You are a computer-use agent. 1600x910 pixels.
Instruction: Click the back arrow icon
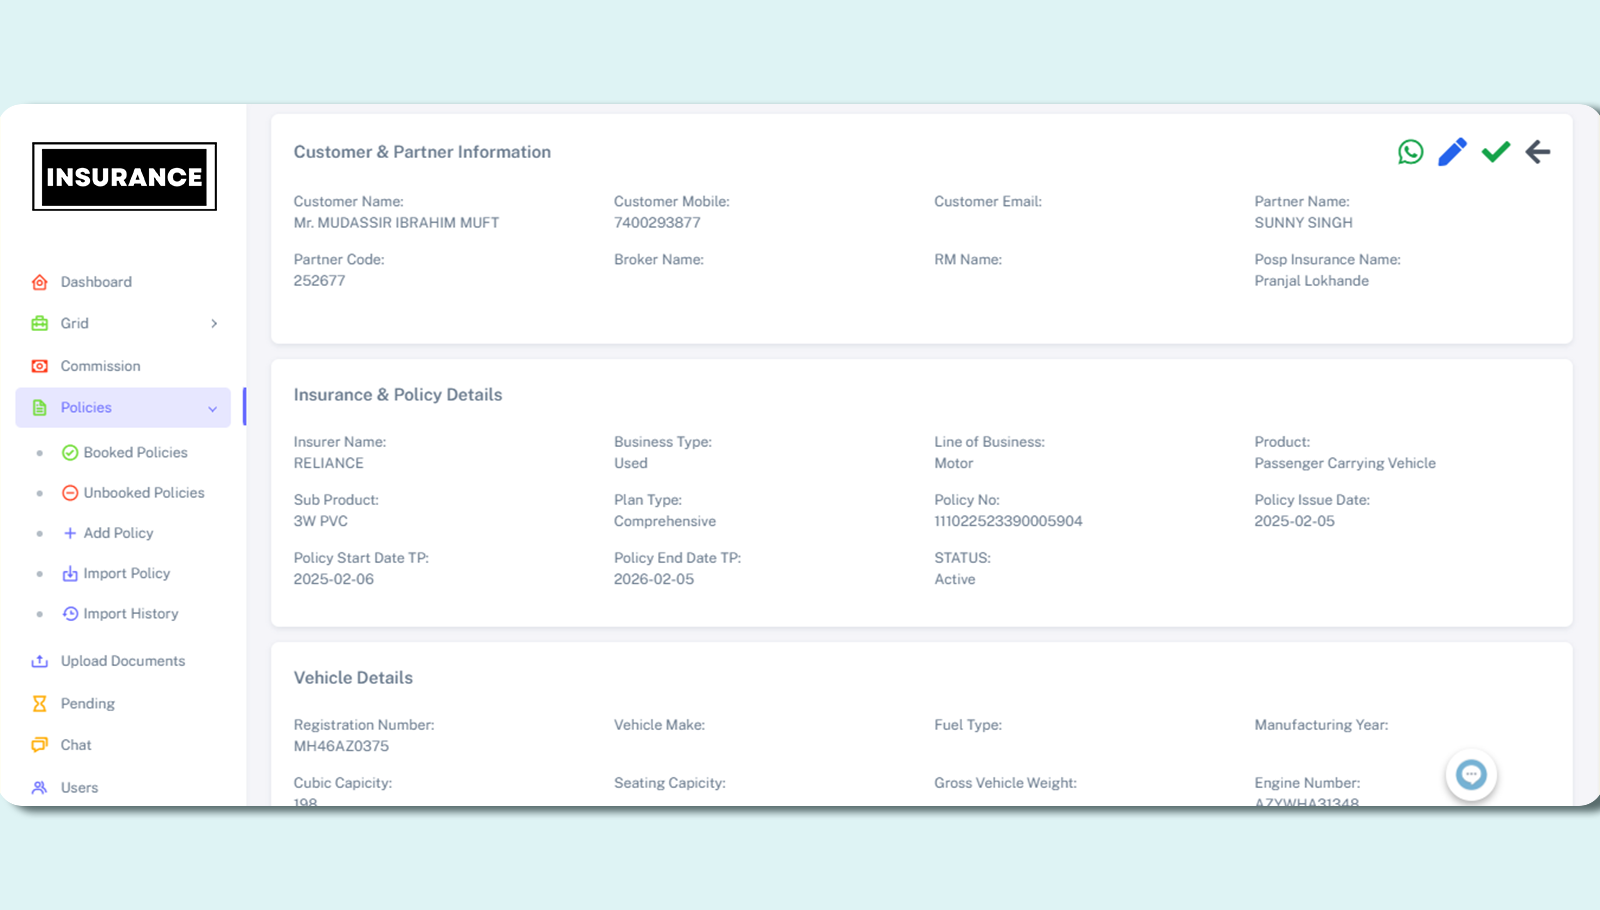[x=1538, y=152]
